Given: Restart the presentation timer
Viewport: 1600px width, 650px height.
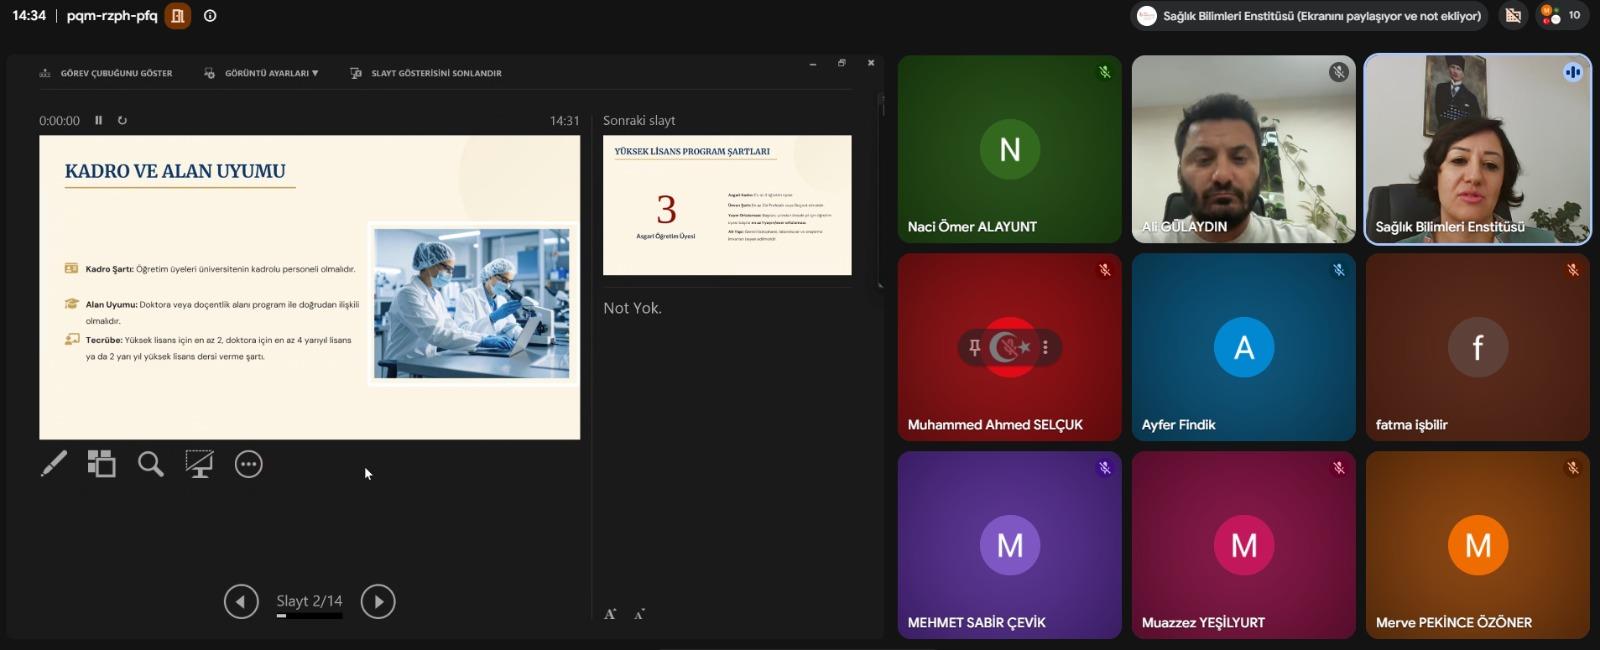Looking at the screenshot, I should 122,120.
